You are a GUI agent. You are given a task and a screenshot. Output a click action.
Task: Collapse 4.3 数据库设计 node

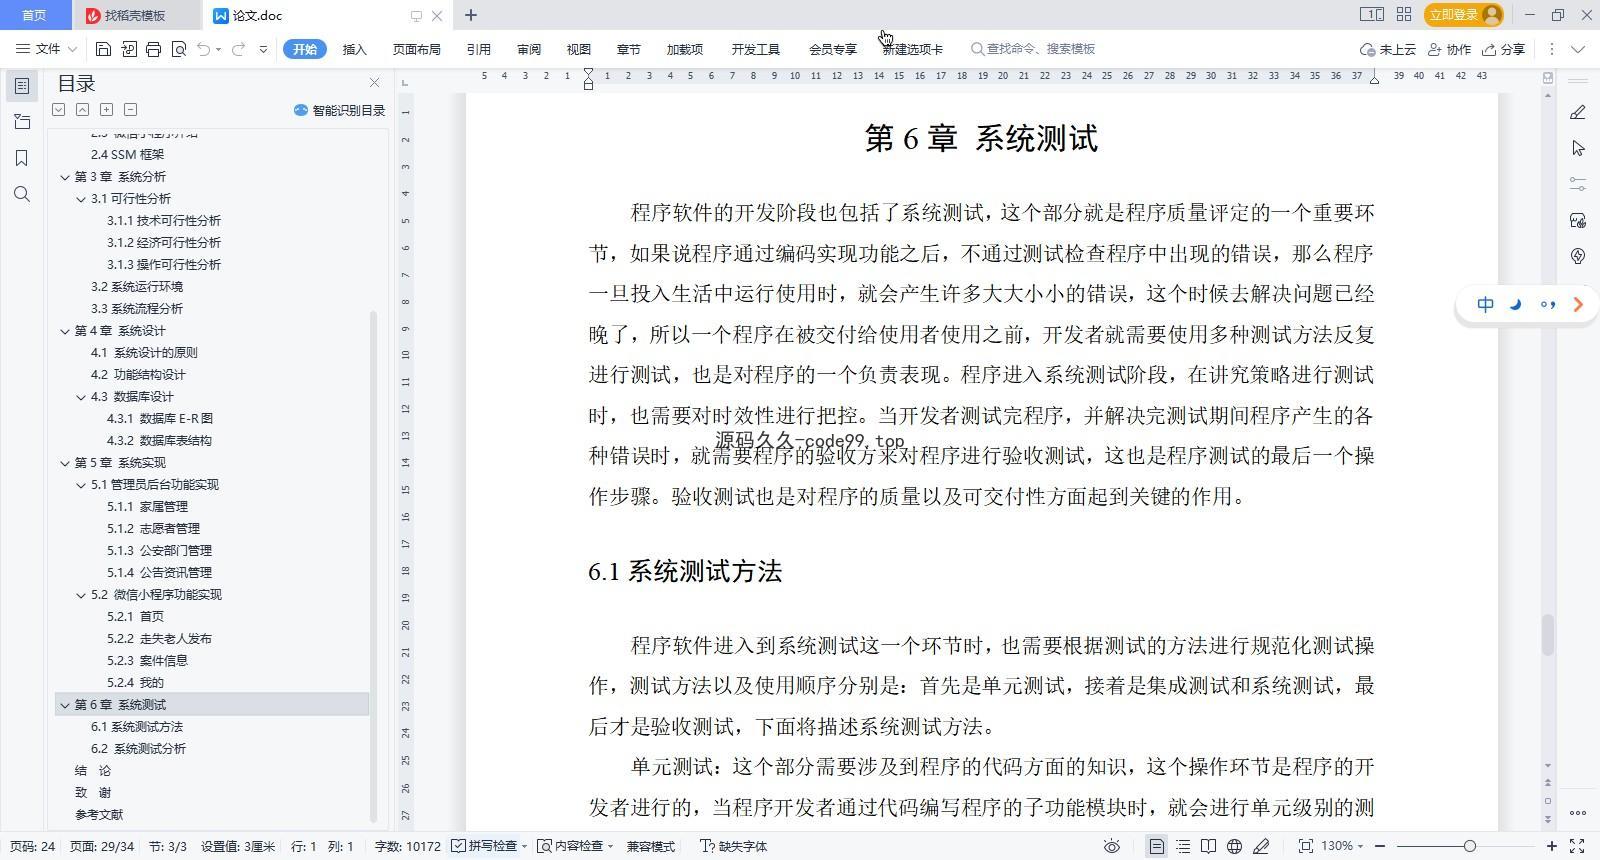(81, 397)
